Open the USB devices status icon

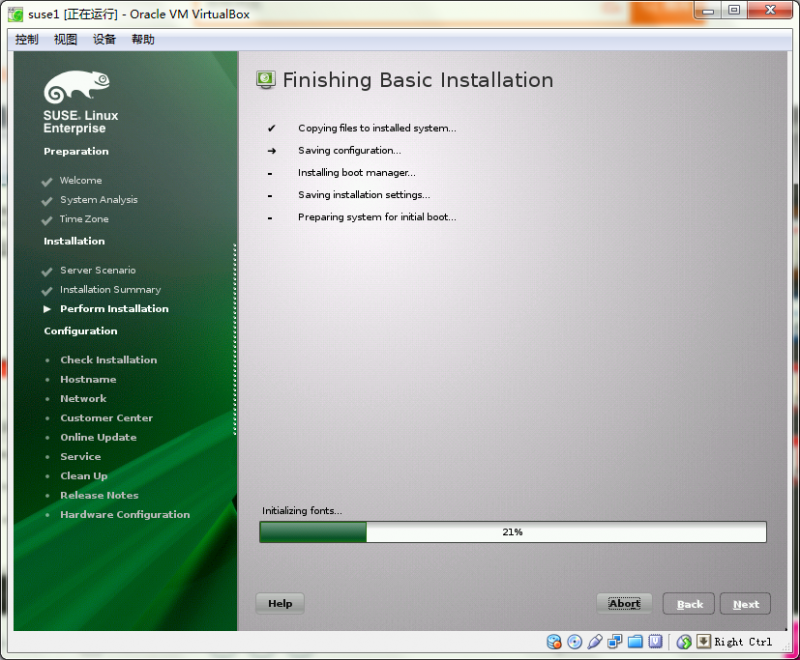(x=594, y=641)
